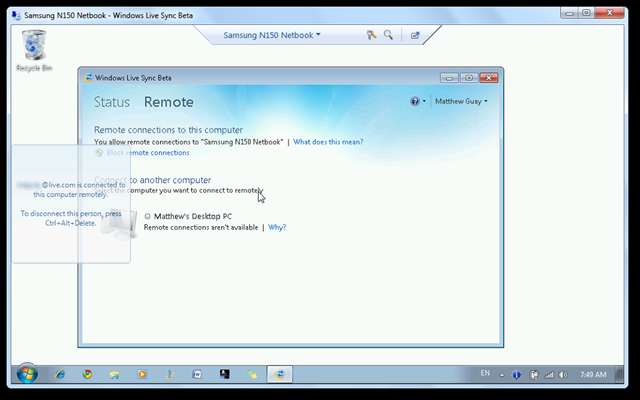Viewport: 640px width, 400px height.
Task: Click the "Remote connections to this computer" heading
Action: (x=168, y=130)
